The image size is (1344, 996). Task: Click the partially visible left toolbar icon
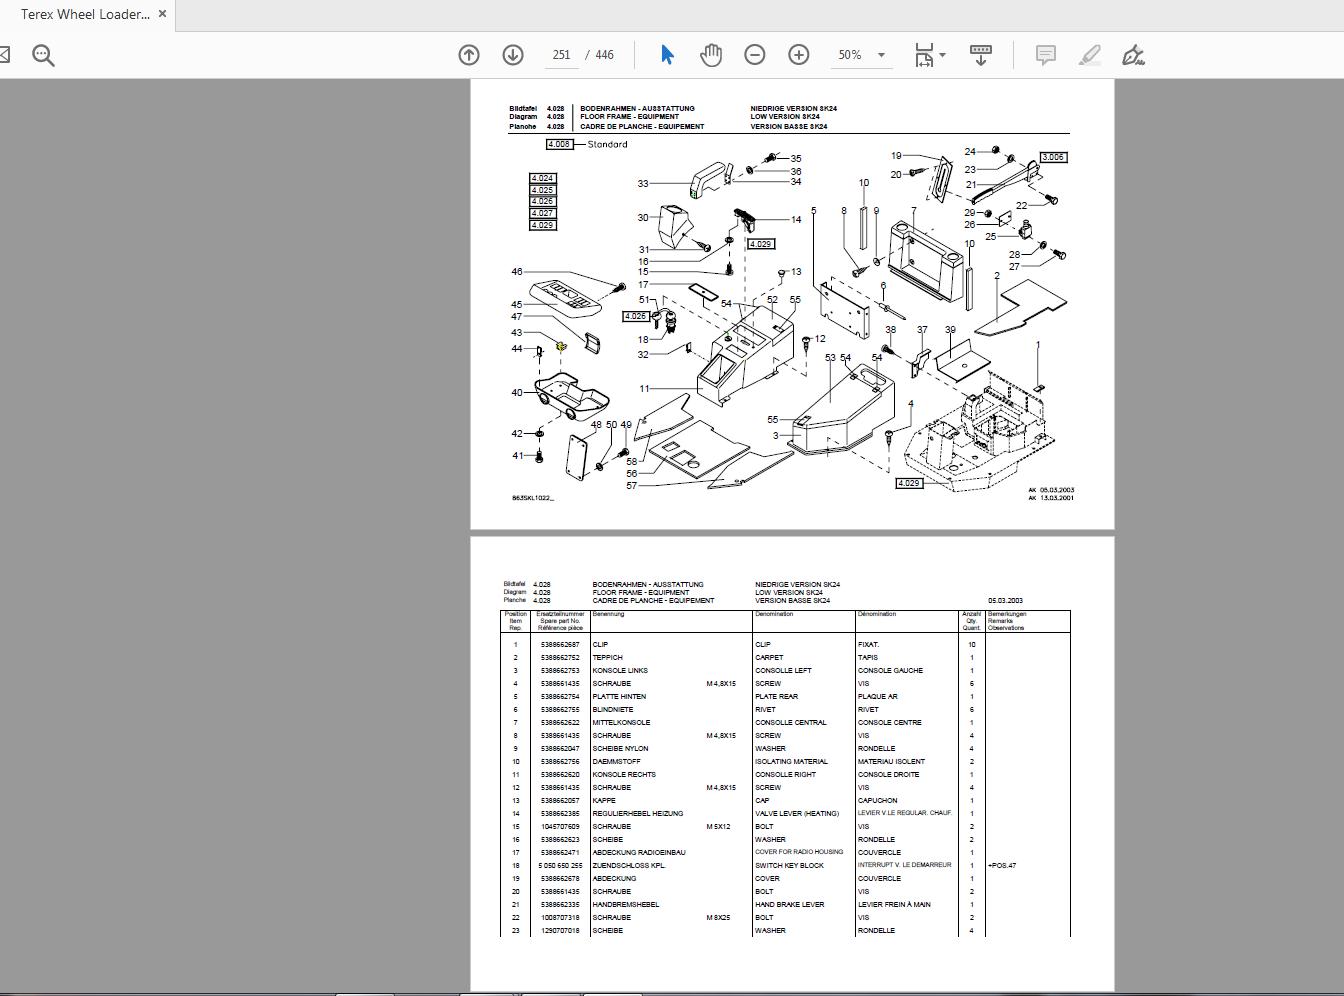[x=5, y=55]
